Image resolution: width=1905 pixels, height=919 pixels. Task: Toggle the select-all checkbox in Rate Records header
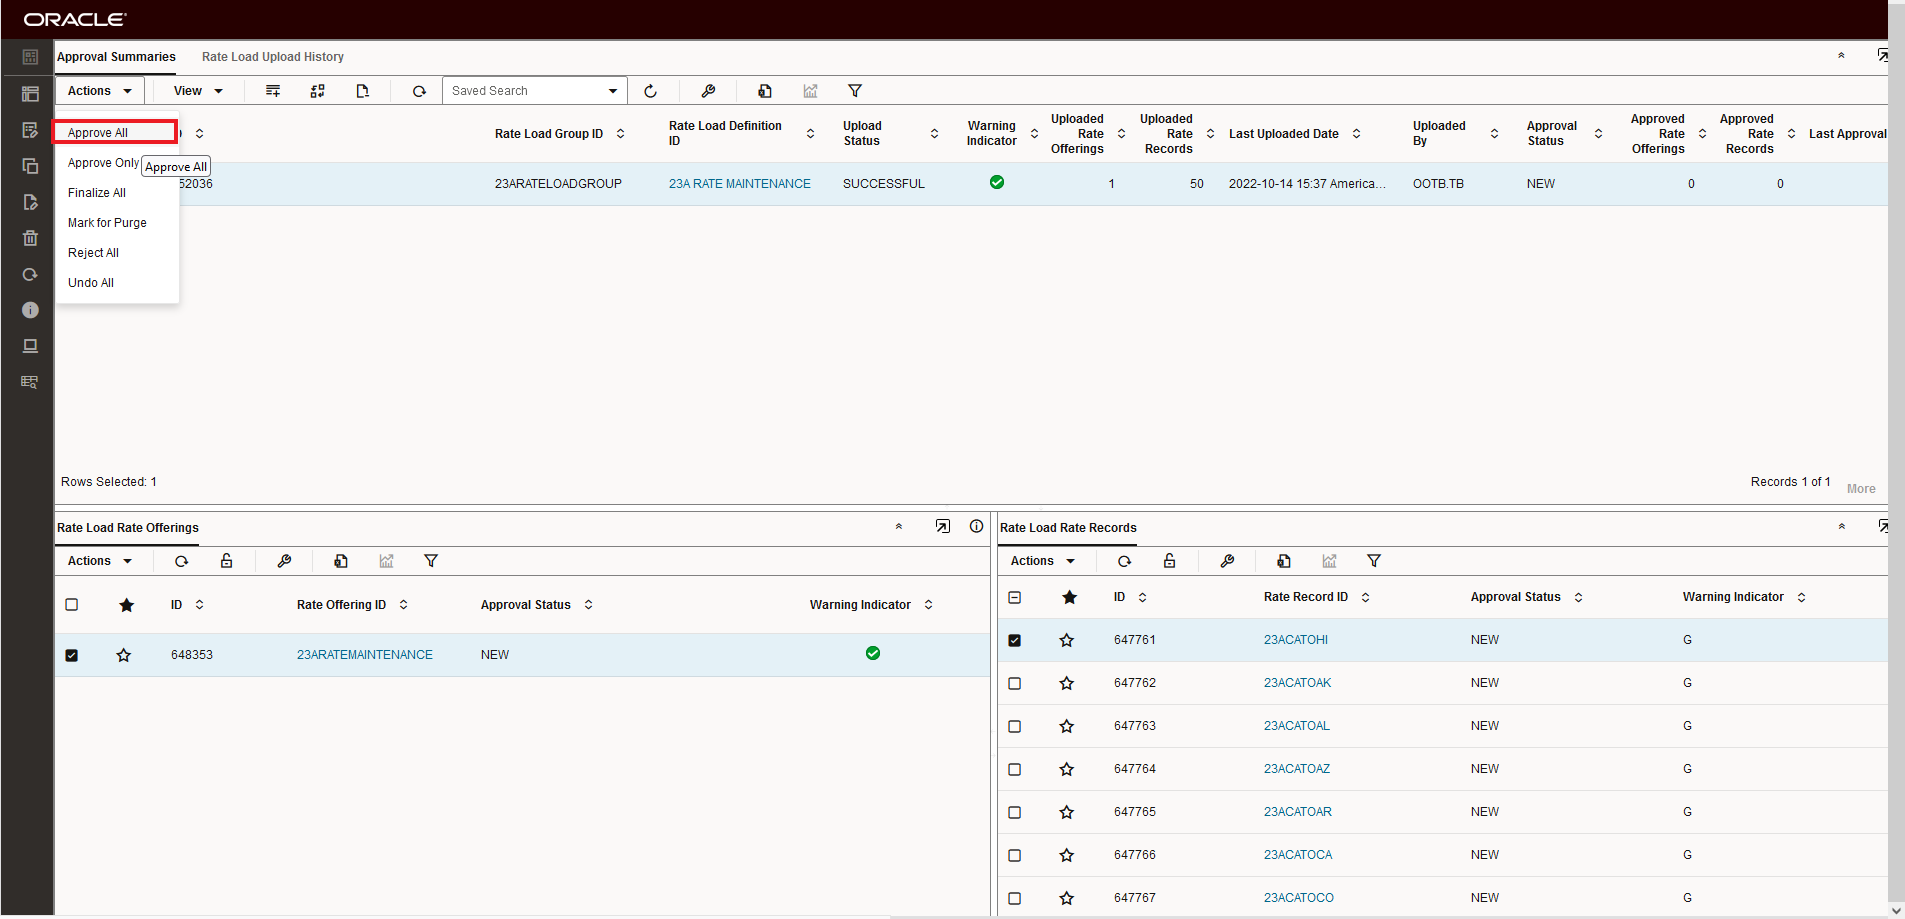click(x=1015, y=597)
